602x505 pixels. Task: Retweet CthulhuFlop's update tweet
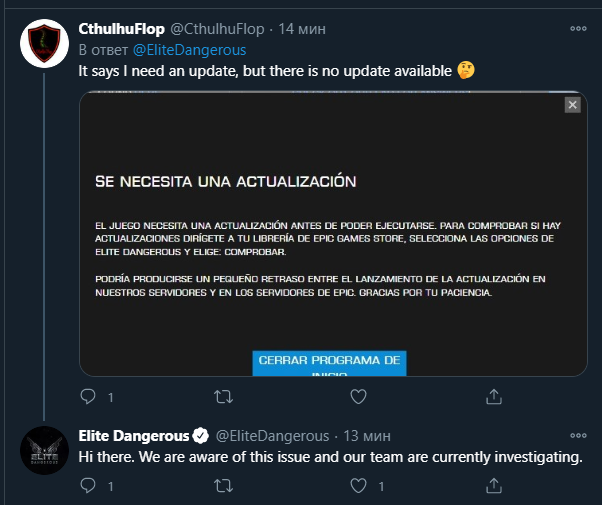point(223,397)
